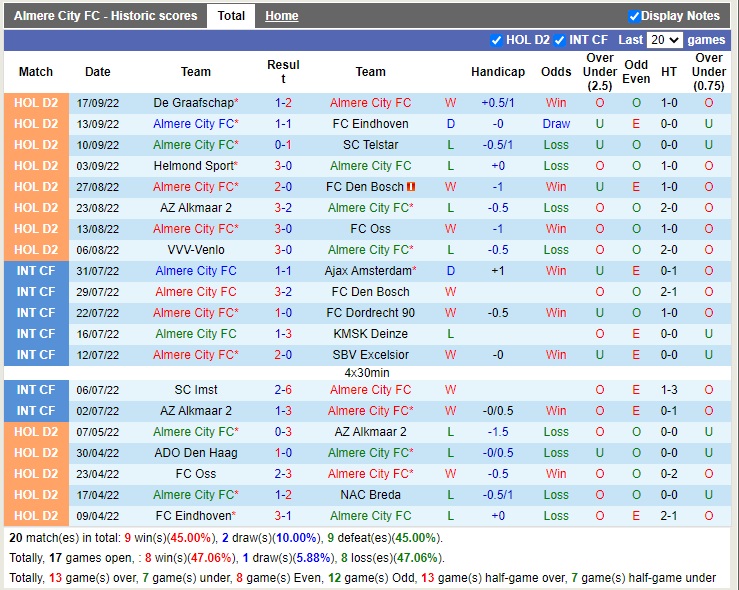739x590 pixels.
Task: Open the De Graafschap team link
Action: point(193,103)
